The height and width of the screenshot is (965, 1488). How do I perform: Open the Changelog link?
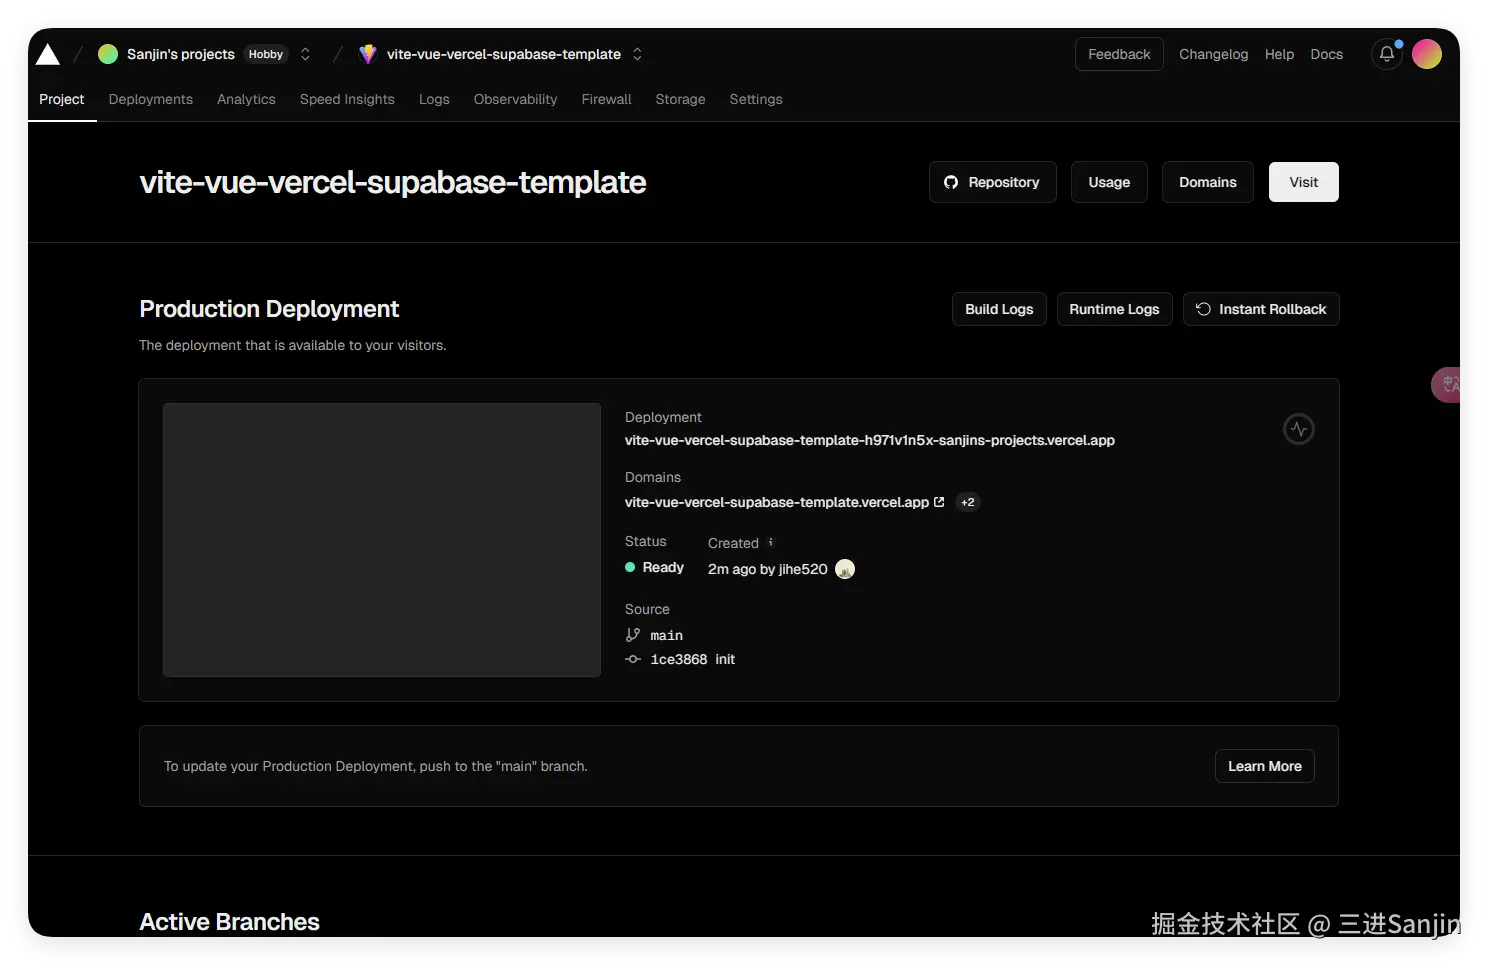[x=1213, y=54]
